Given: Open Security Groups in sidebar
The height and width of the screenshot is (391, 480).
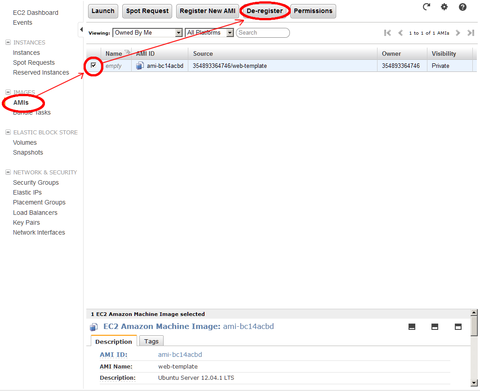Looking at the screenshot, I should [36, 183].
